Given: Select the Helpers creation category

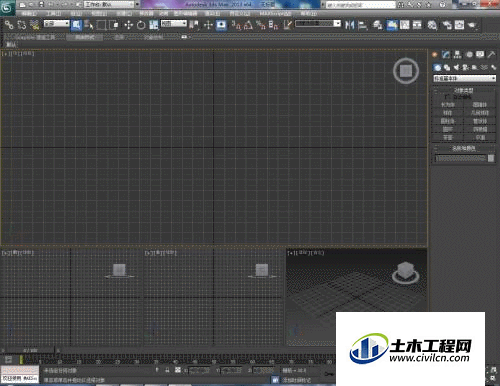Looking at the screenshot, I should coord(475,67).
